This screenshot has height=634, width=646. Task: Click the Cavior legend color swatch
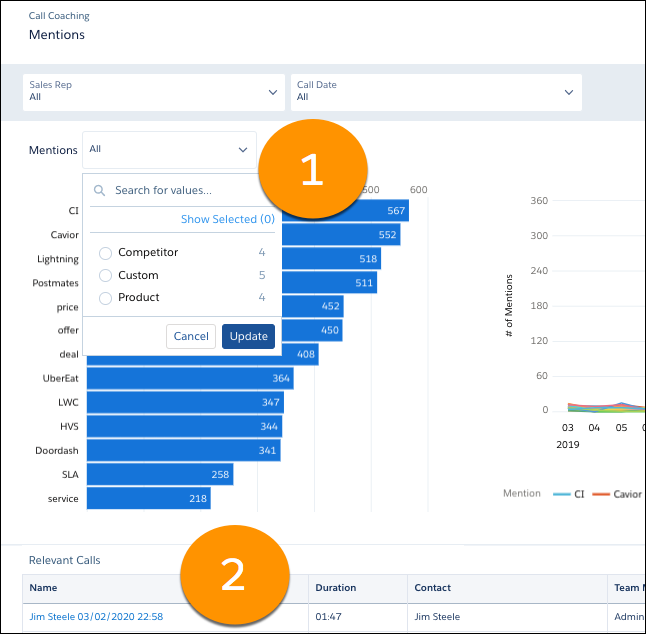[601, 494]
